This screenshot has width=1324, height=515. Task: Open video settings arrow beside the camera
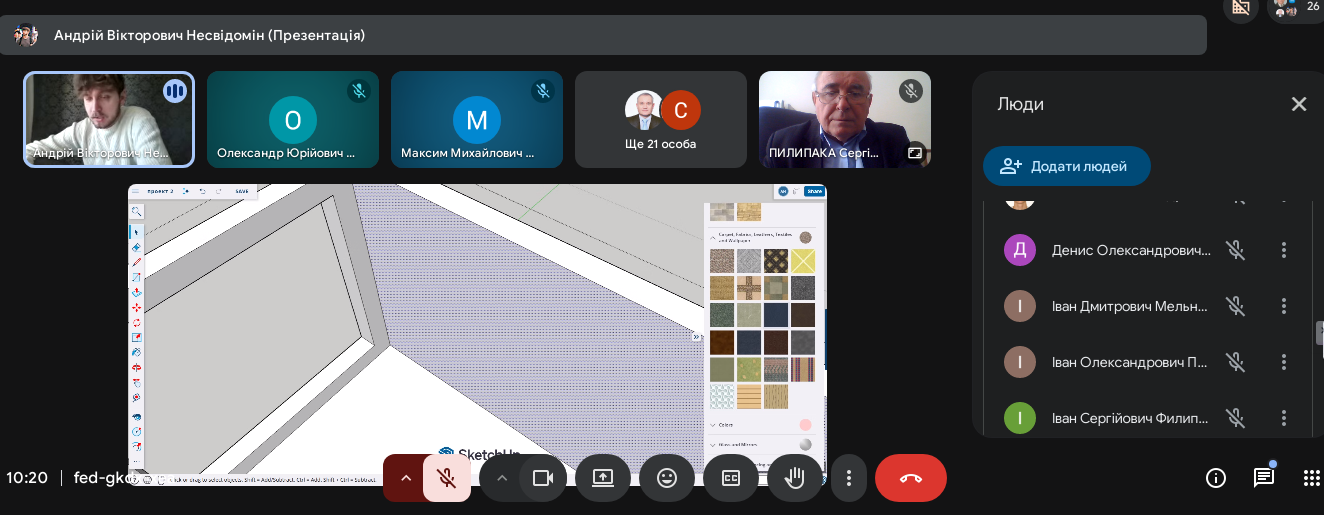502,478
